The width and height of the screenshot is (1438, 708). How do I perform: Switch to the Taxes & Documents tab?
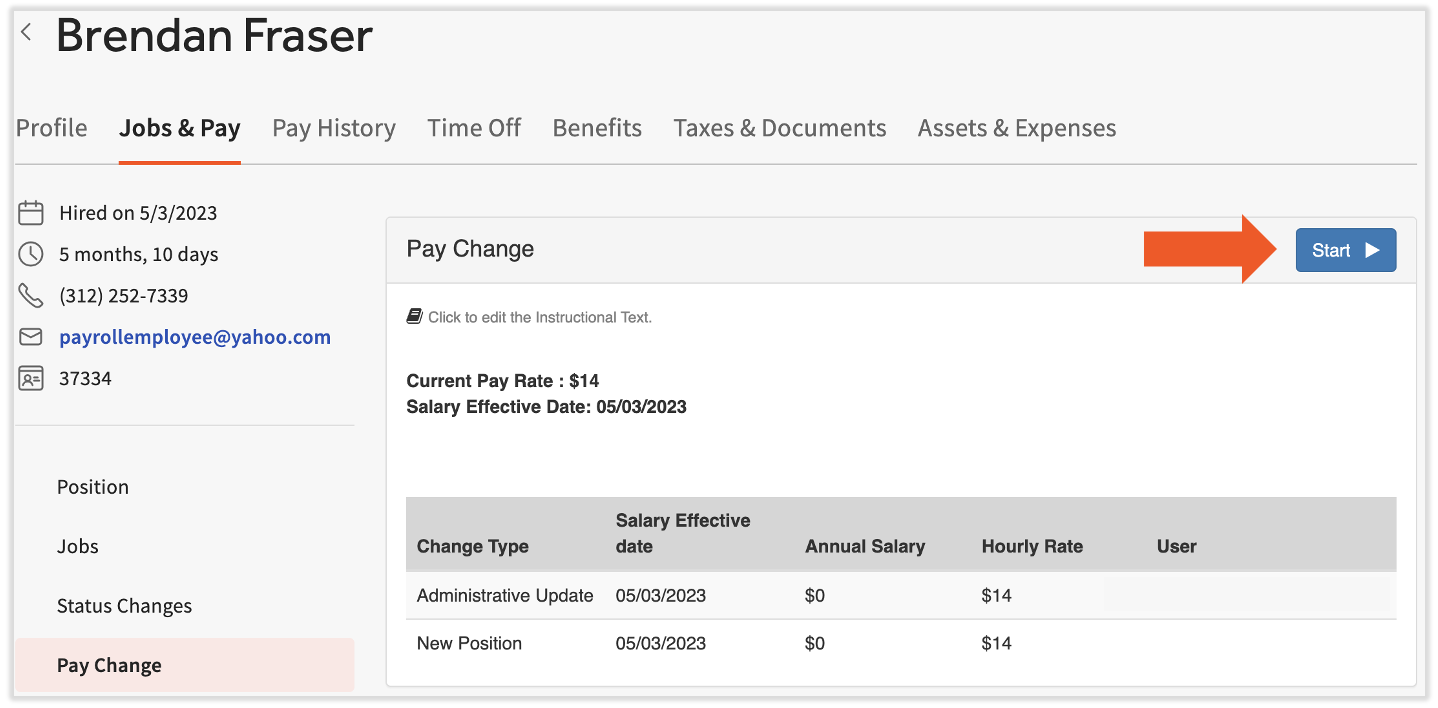pyautogui.click(x=780, y=128)
